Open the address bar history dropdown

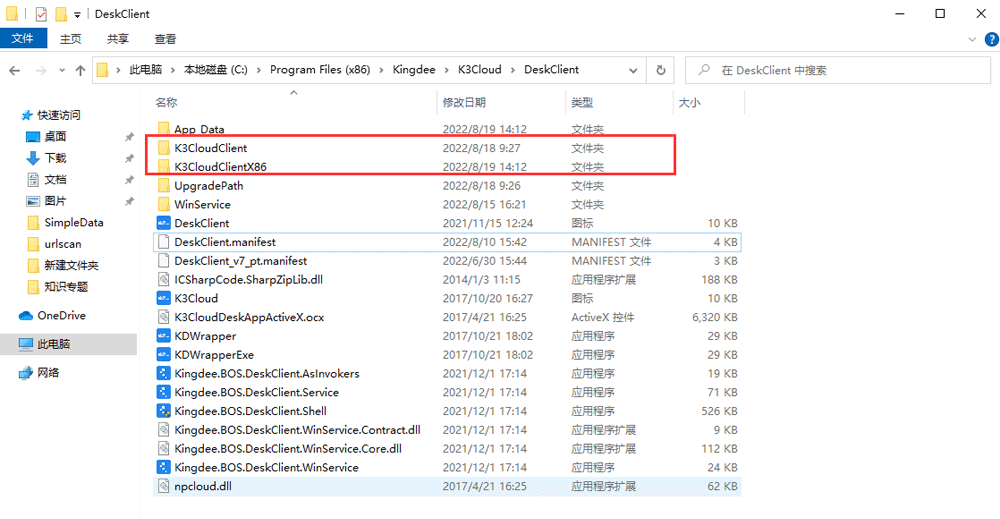pyautogui.click(x=634, y=71)
